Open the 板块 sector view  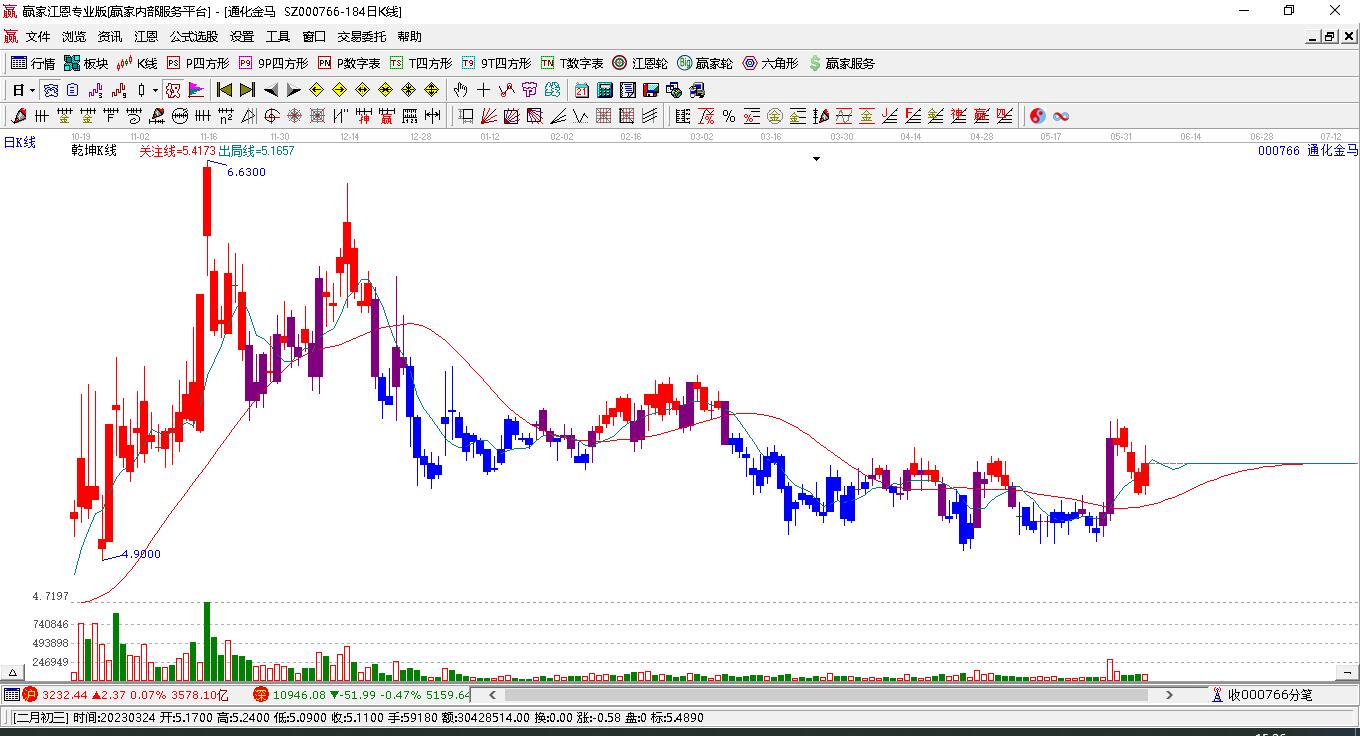pos(86,63)
